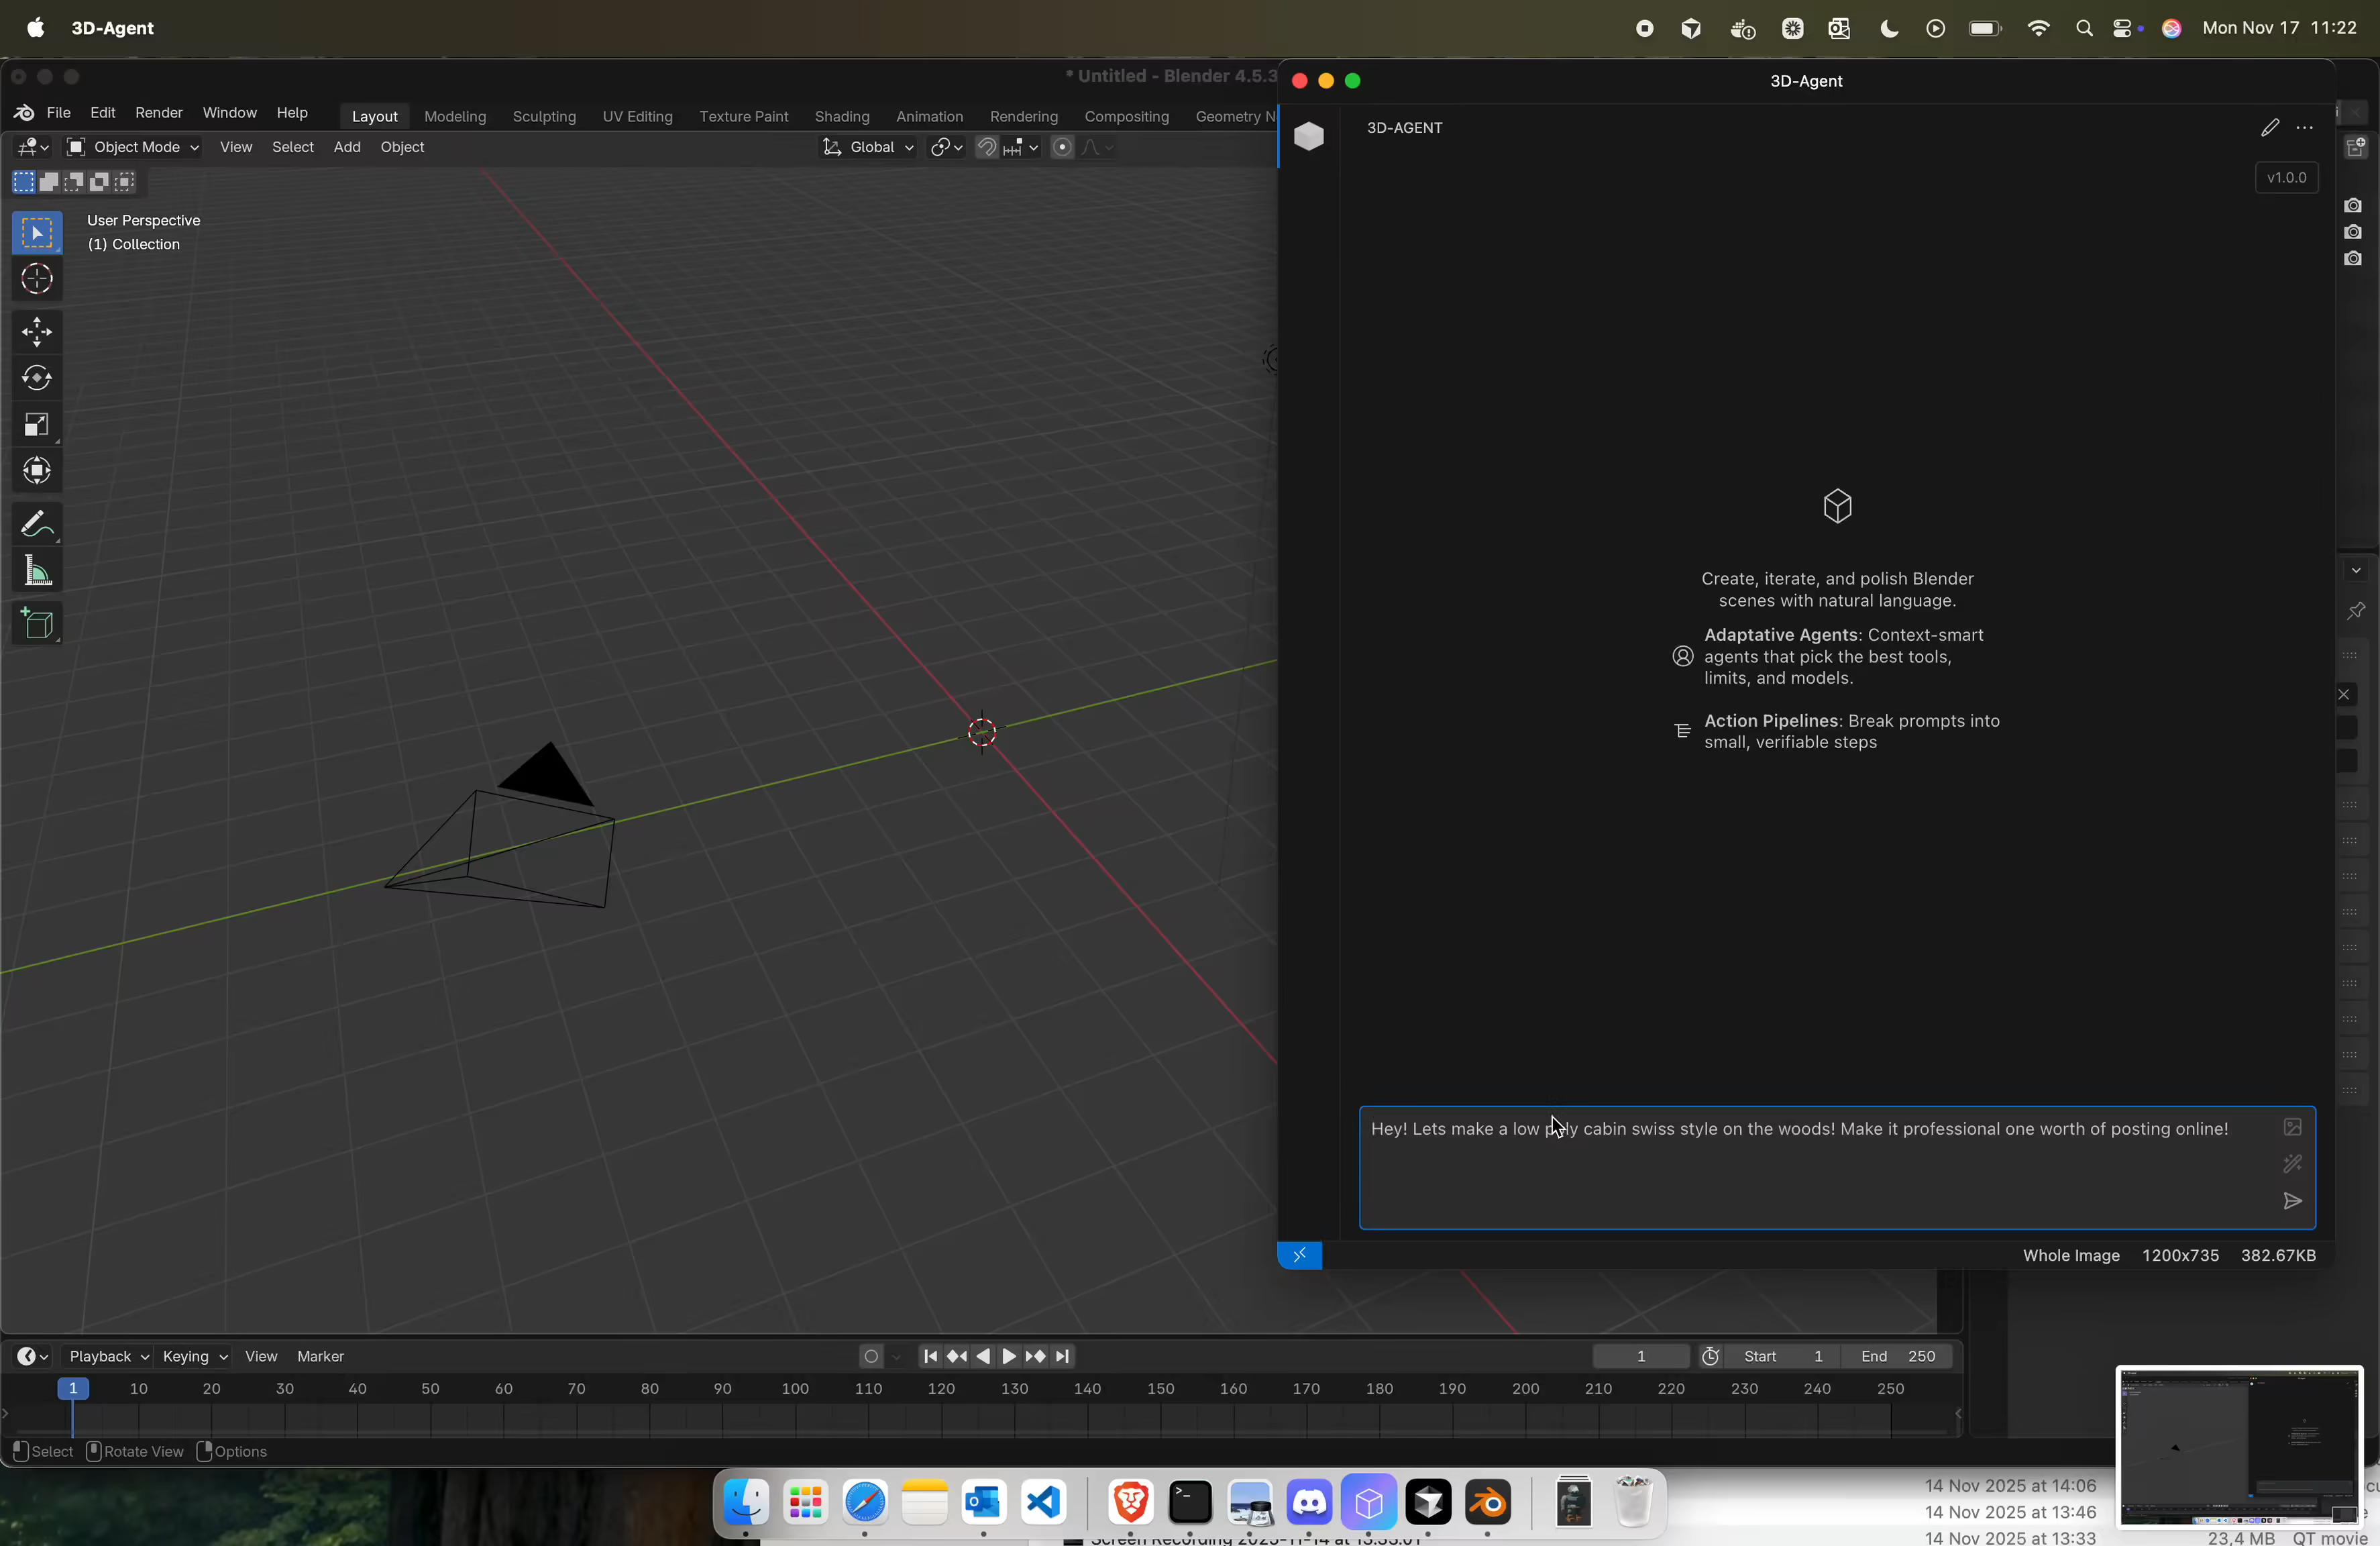Select the Rotate tool in the toolbar
The height and width of the screenshot is (1546, 2380).
[x=37, y=378]
